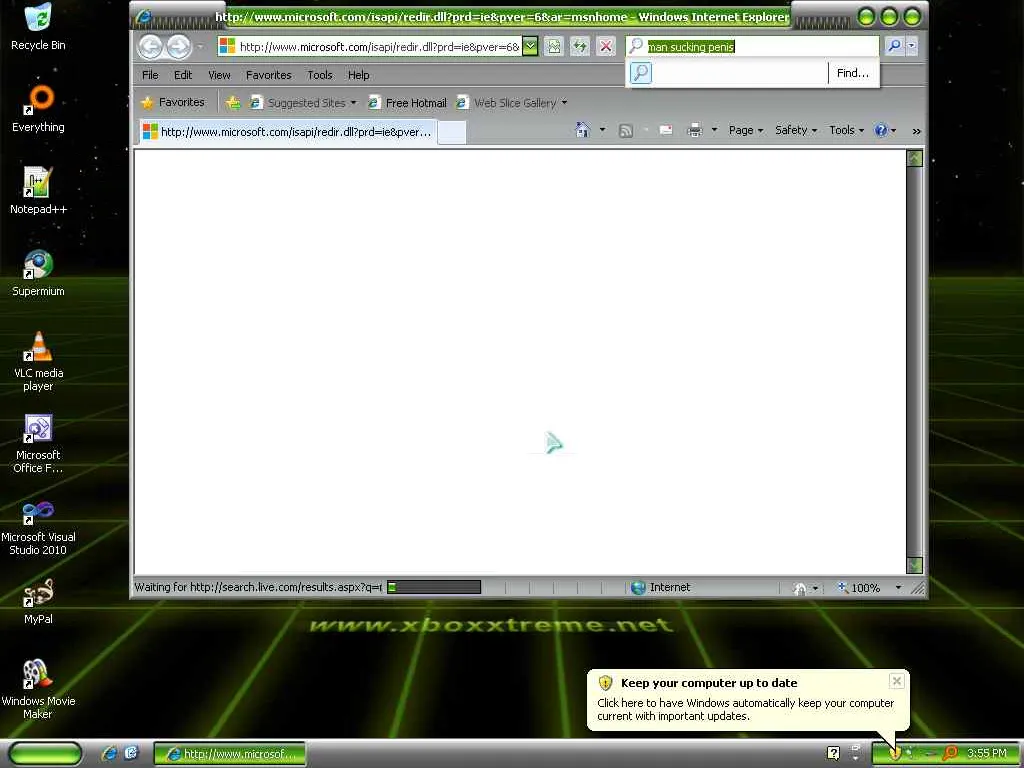Click the scrollbar up arrow
Image resolution: width=1024 pixels, height=768 pixels.
click(x=914, y=158)
